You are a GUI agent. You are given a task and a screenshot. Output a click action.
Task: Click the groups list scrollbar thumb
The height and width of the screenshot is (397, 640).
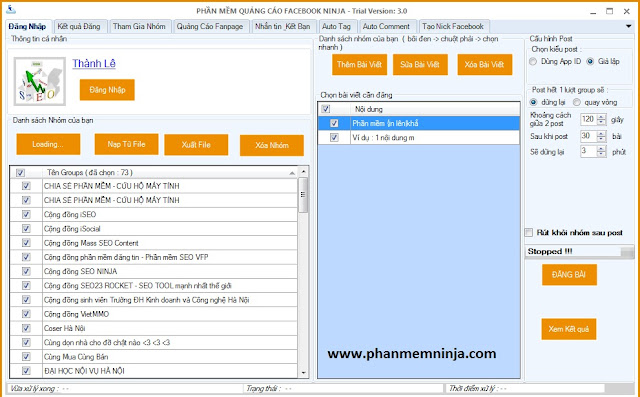click(303, 195)
